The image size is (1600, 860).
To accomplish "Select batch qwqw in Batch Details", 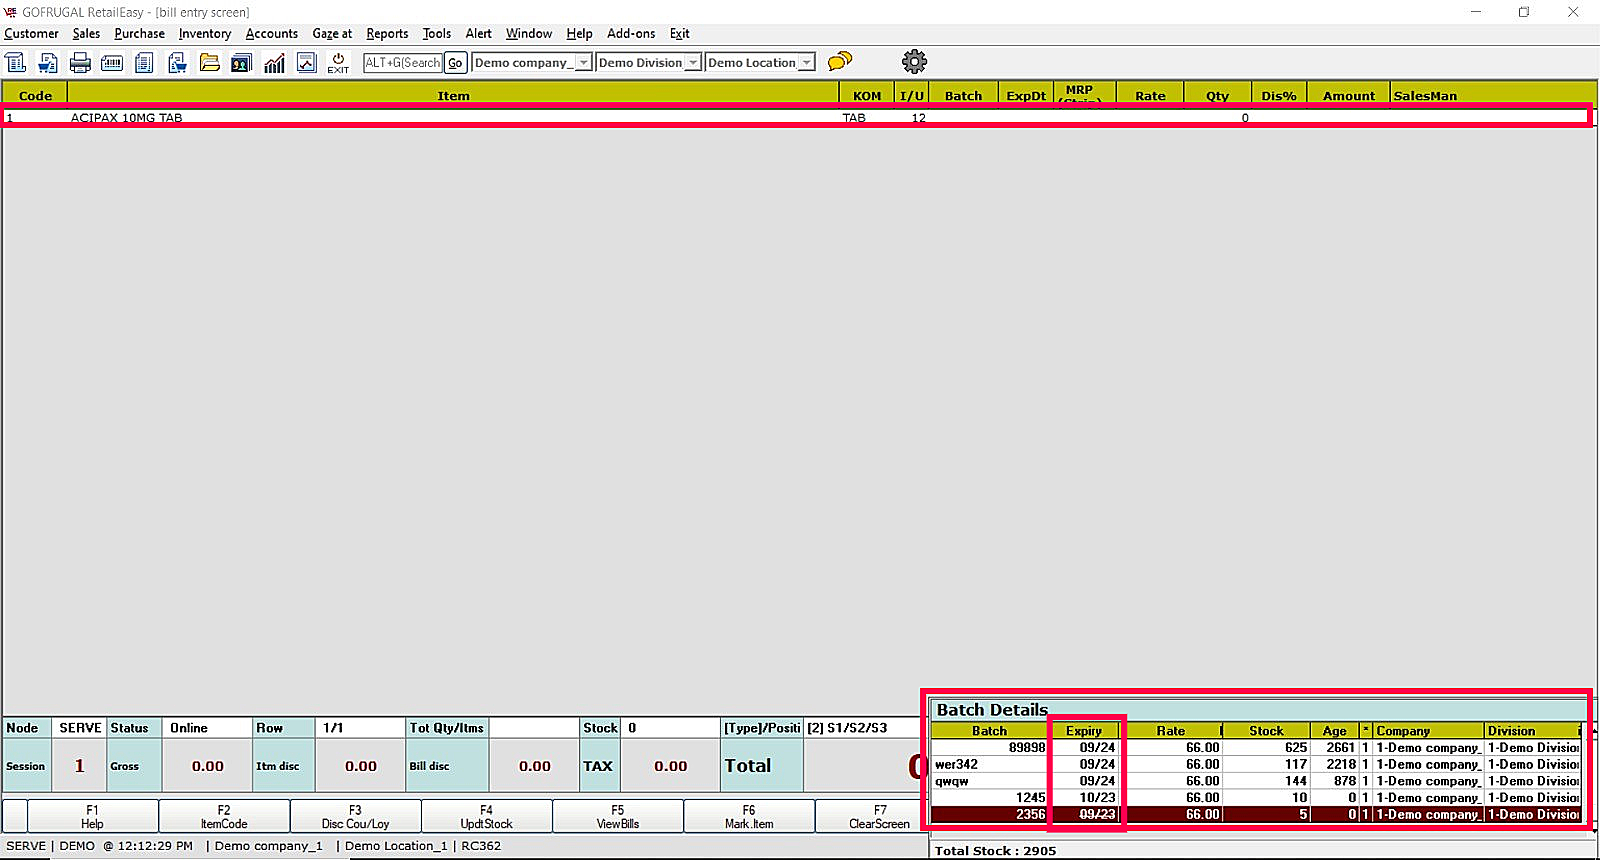I will pyautogui.click(x=1256, y=781).
